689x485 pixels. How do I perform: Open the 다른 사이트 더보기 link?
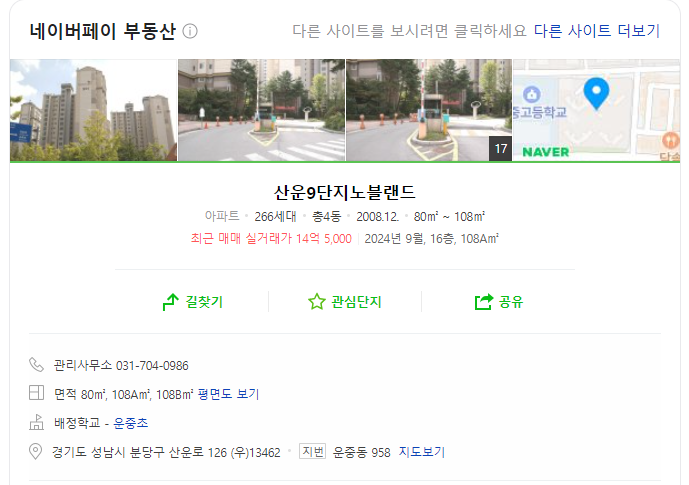597,31
